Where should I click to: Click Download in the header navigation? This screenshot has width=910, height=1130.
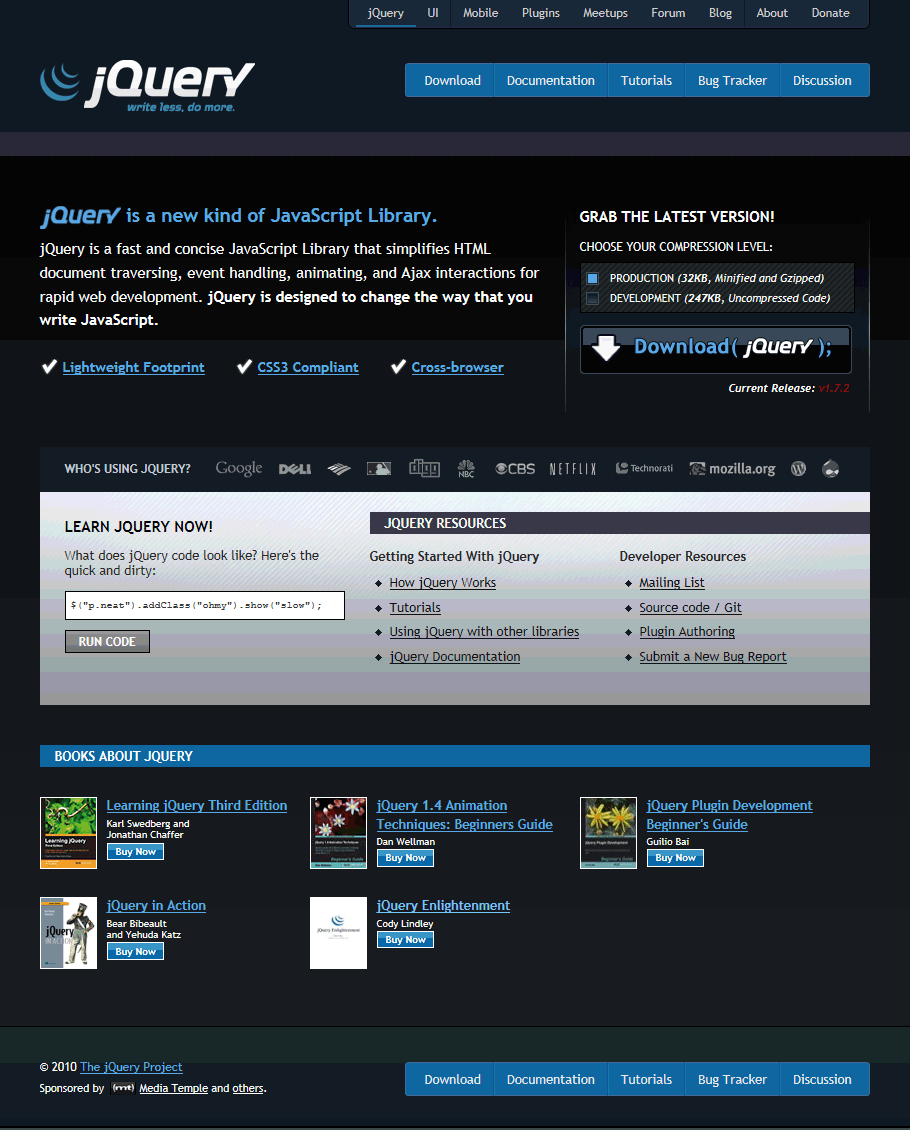point(452,80)
